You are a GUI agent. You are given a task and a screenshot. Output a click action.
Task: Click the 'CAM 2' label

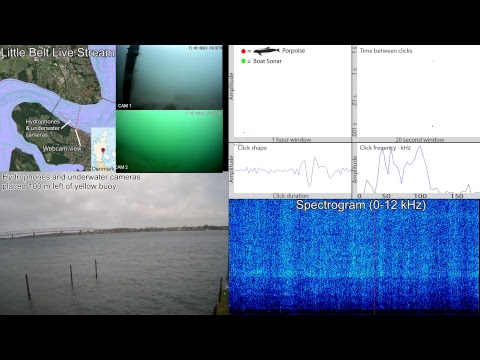tap(122, 167)
